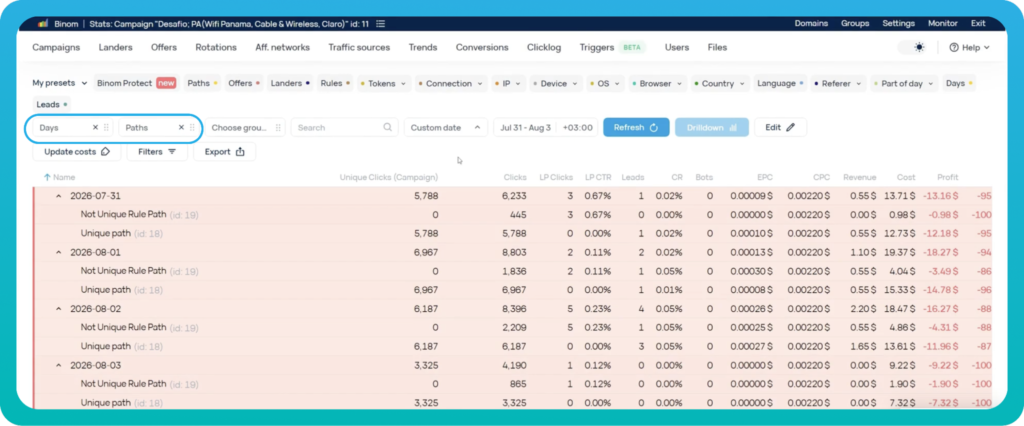Open the Users tab
This screenshot has height=426, width=1024.
tap(677, 47)
